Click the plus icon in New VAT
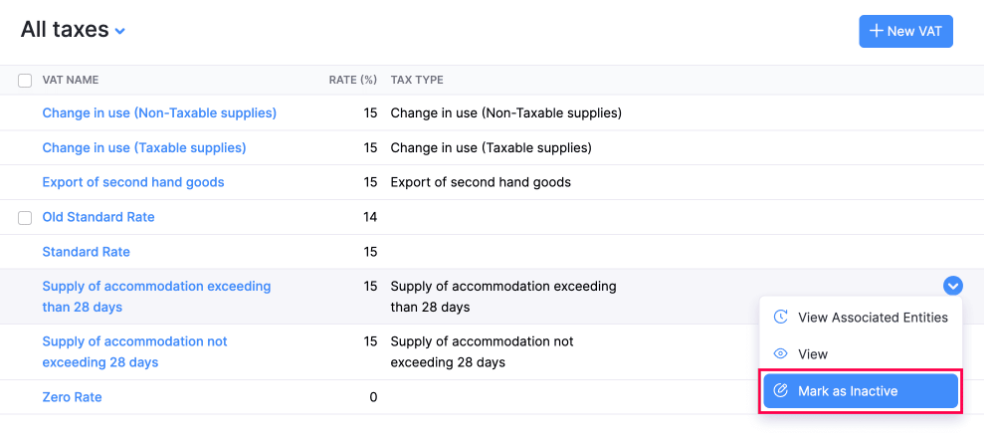984x435 pixels. (876, 31)
